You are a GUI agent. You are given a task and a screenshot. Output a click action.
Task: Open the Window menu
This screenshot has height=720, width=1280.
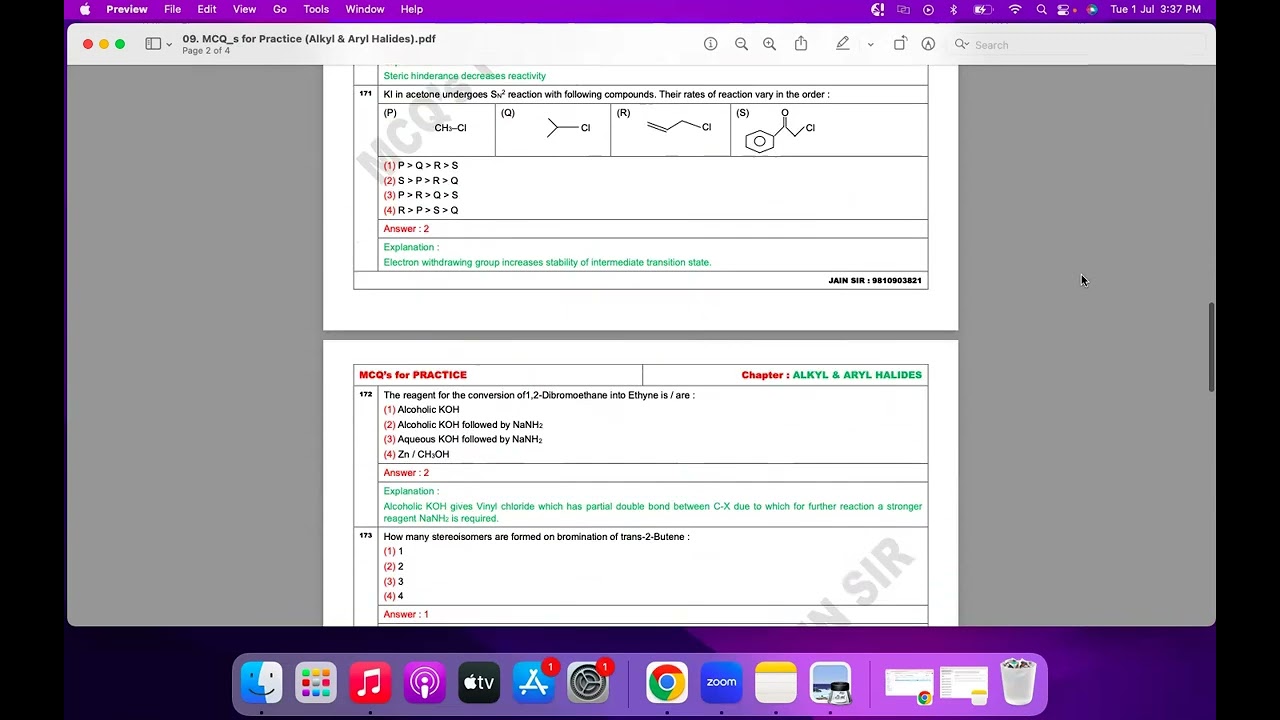[365, 9]
